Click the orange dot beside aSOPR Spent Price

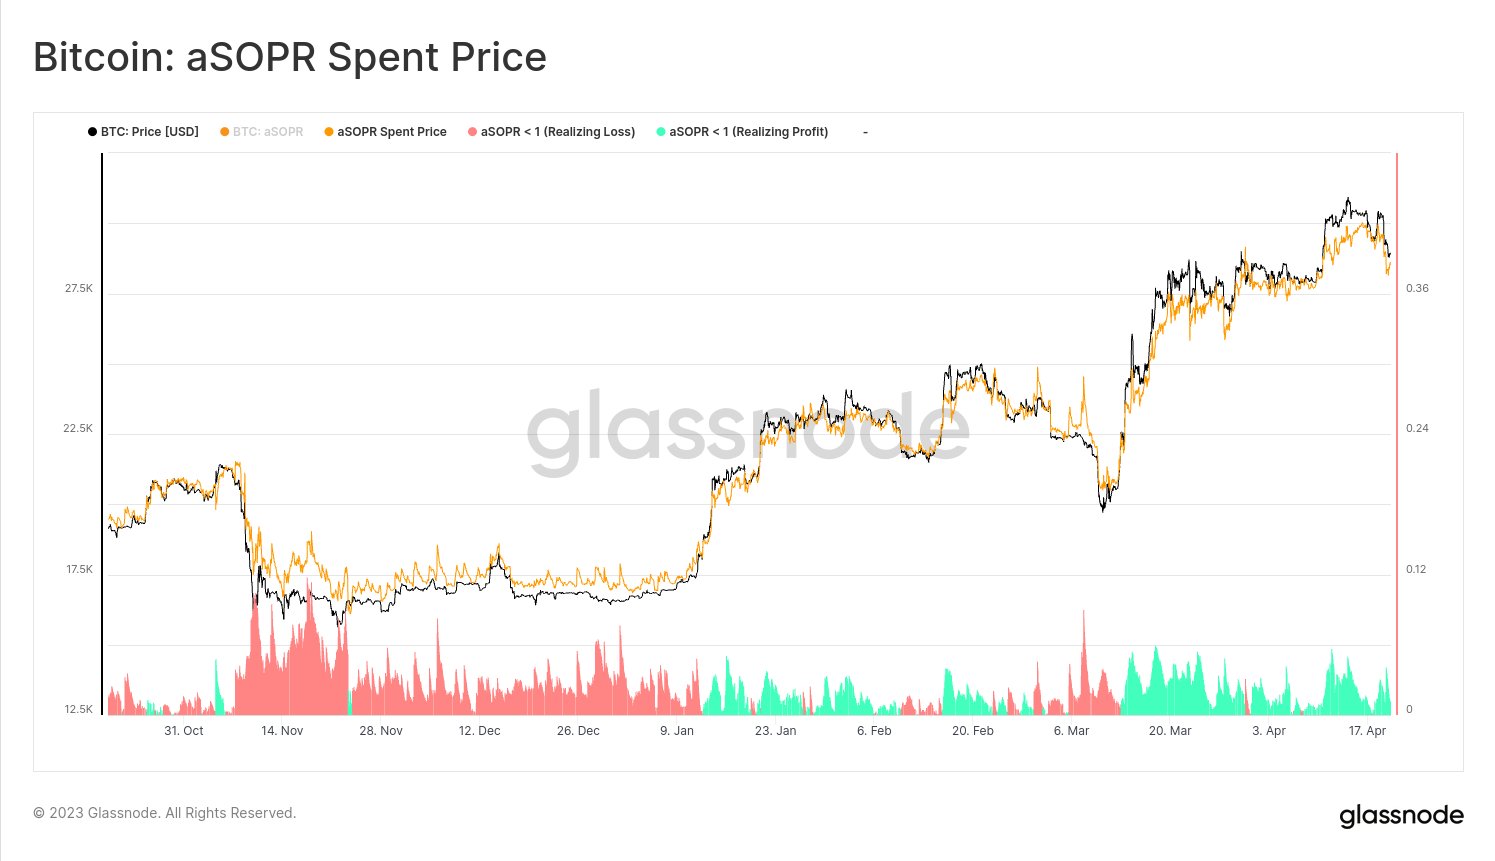[x=329, y=132]
